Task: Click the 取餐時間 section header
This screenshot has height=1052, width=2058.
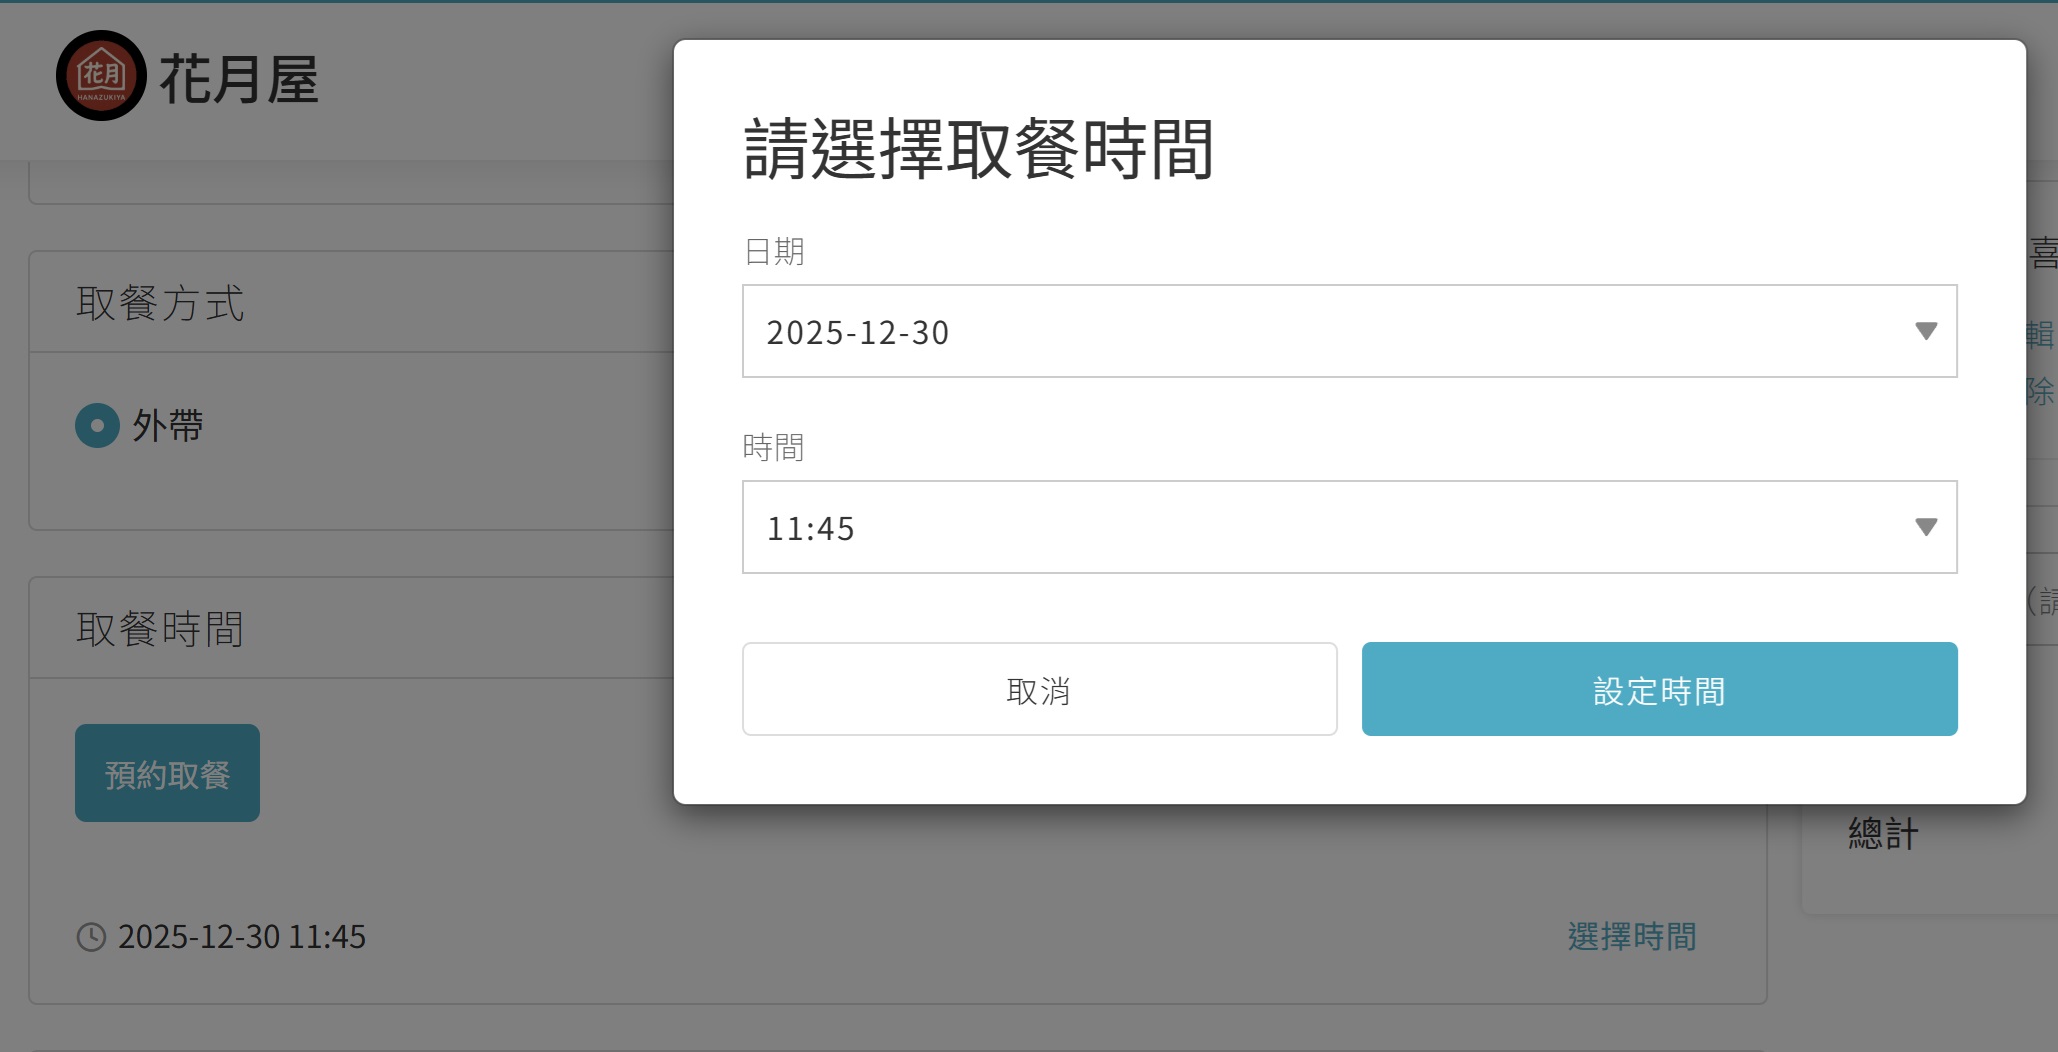Action: pos(160,629)
